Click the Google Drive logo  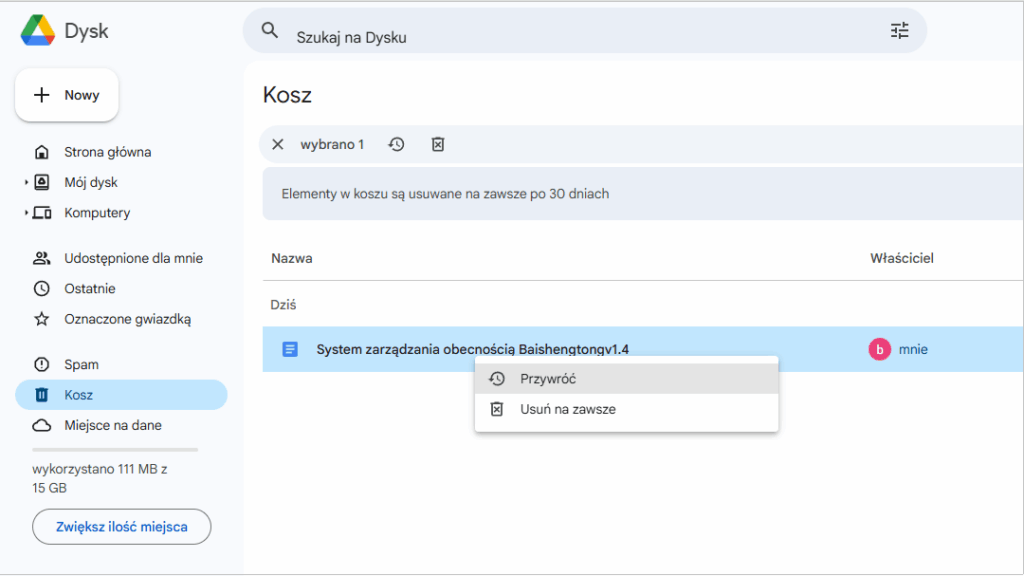click(38, 31)
